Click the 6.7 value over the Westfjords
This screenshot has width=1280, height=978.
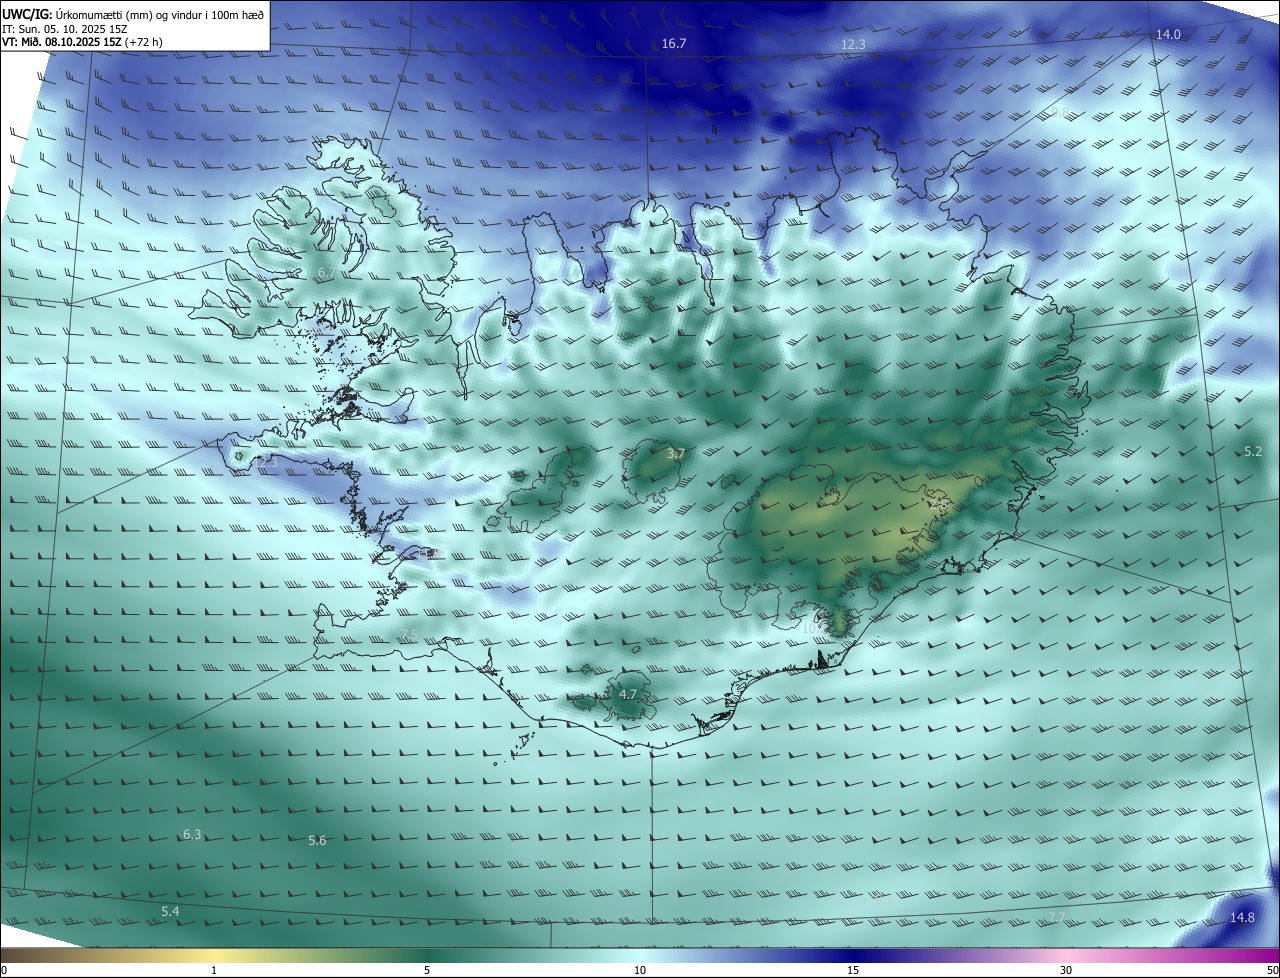pyautogui.click(x=326, y=272)
